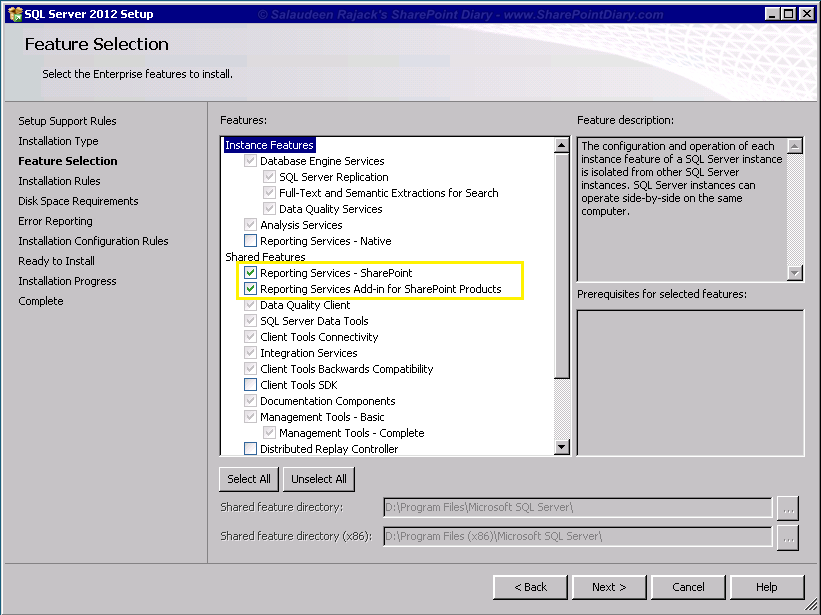Click feature description scroll down arrow
The width and height of the screenshot is (821, 615).
(x=795, y=273)
